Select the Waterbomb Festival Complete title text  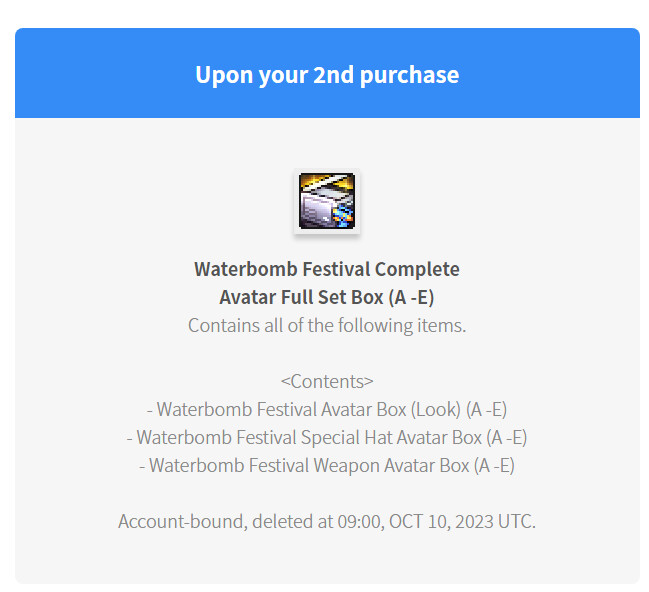click(327, 270)
